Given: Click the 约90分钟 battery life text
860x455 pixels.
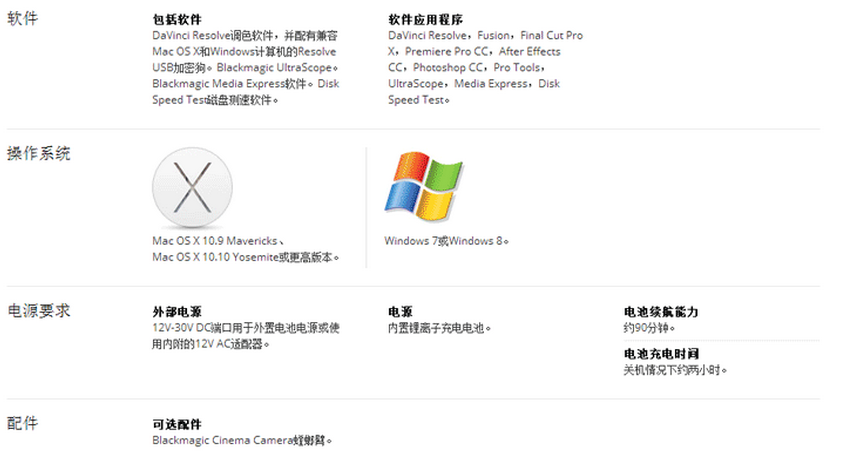Looking at the screenshot, I should click(x=649, y=328).
